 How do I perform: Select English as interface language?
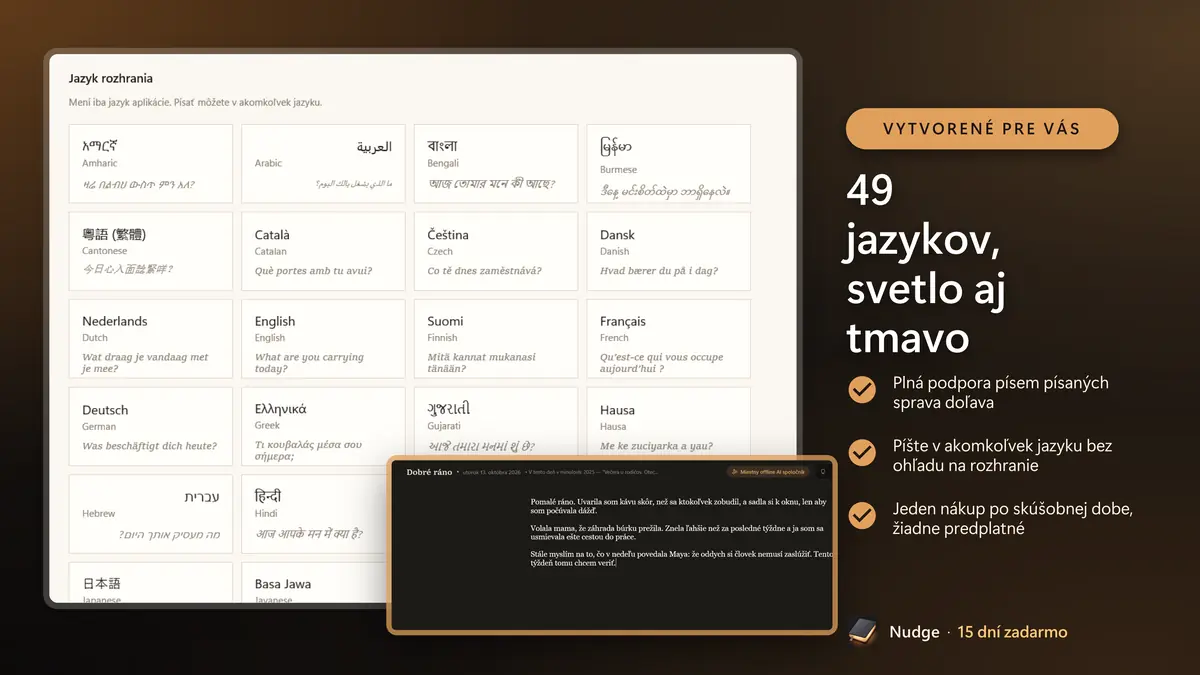(323, 339)
